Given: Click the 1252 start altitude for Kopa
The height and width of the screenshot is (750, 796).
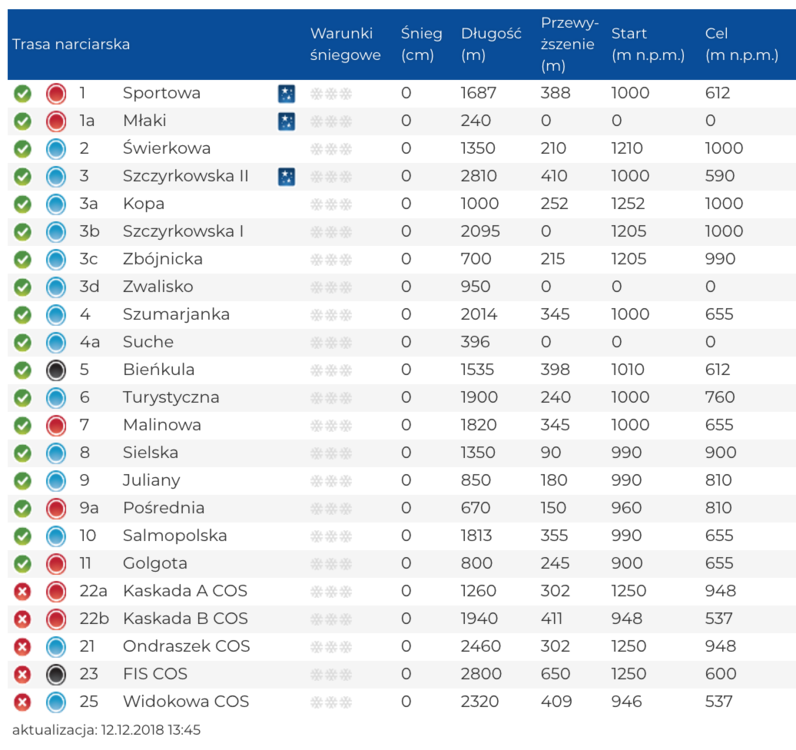Looking at the screenshot, I should [x=628, y=204].
